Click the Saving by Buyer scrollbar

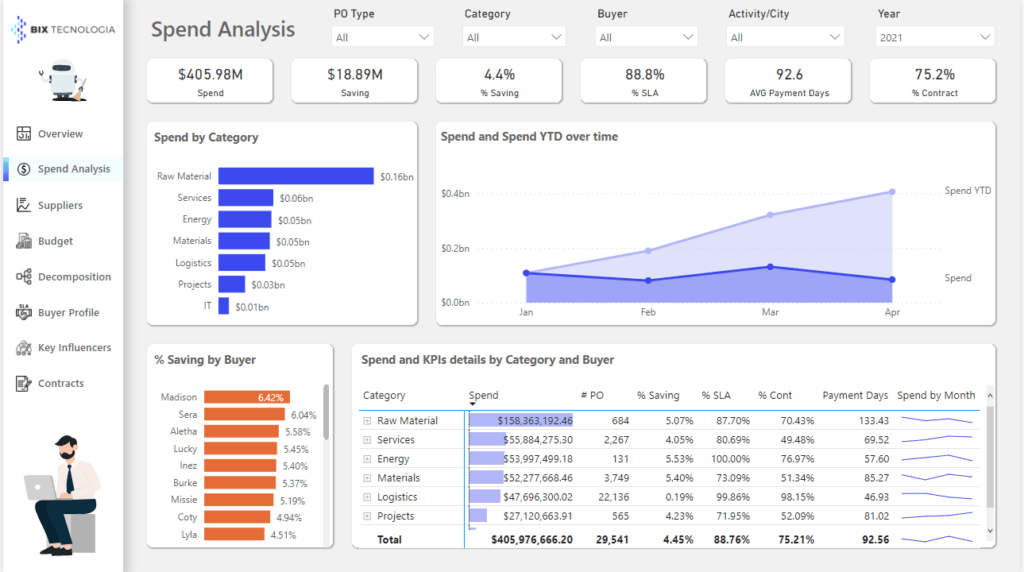click(x=325, y=412)
